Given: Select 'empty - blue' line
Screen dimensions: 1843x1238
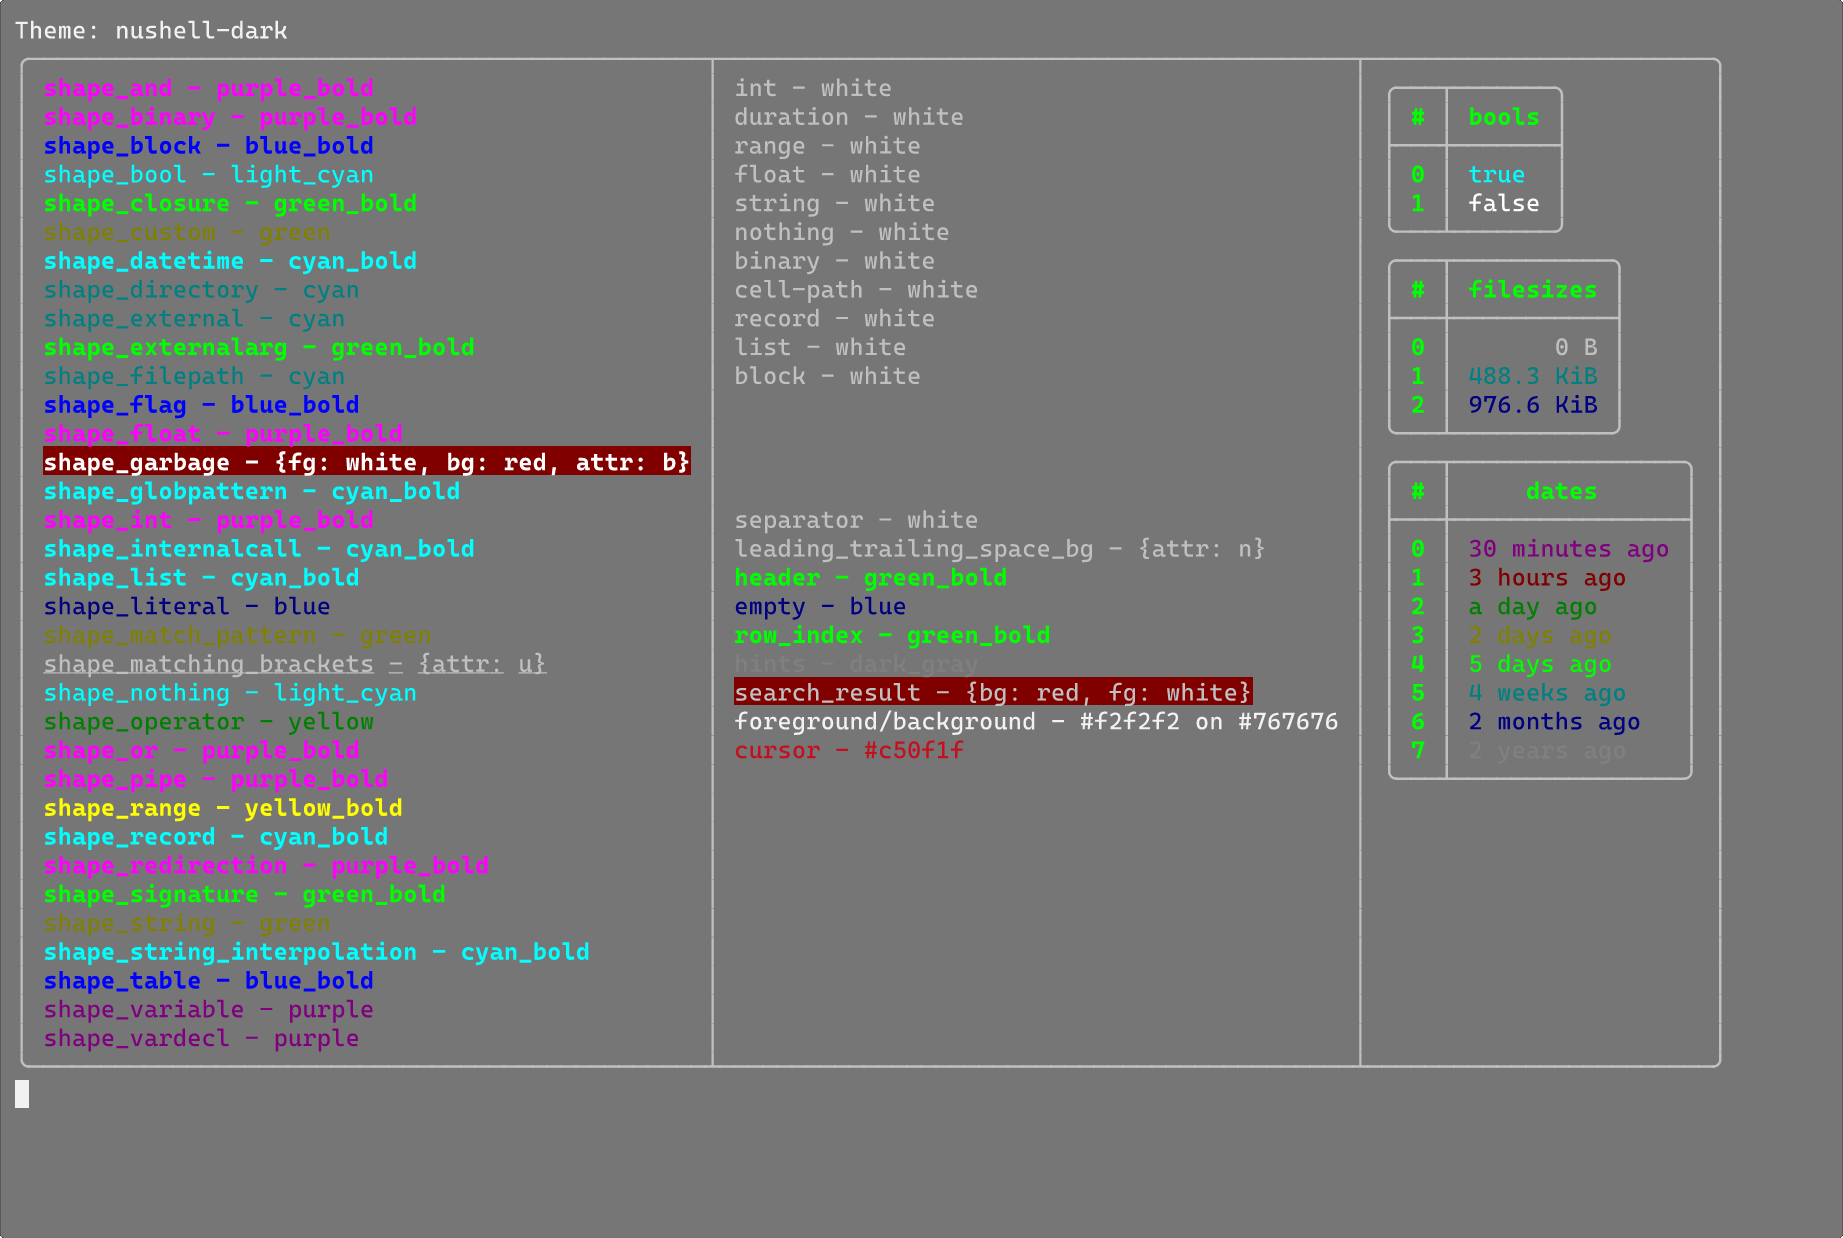Looking at the screenshot, I should [820, 607].
